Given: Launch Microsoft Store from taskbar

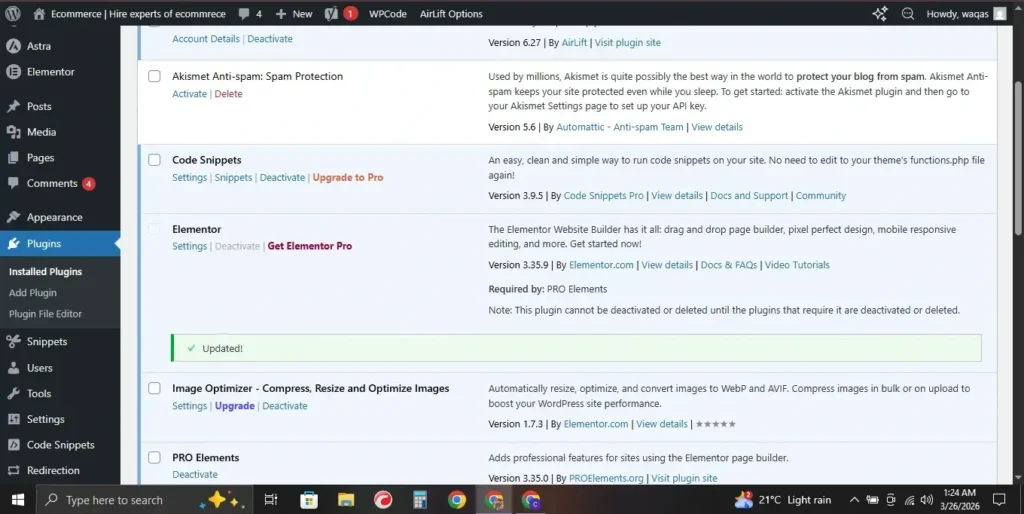Looking at the screenshot, I should [x=309, y=500].
